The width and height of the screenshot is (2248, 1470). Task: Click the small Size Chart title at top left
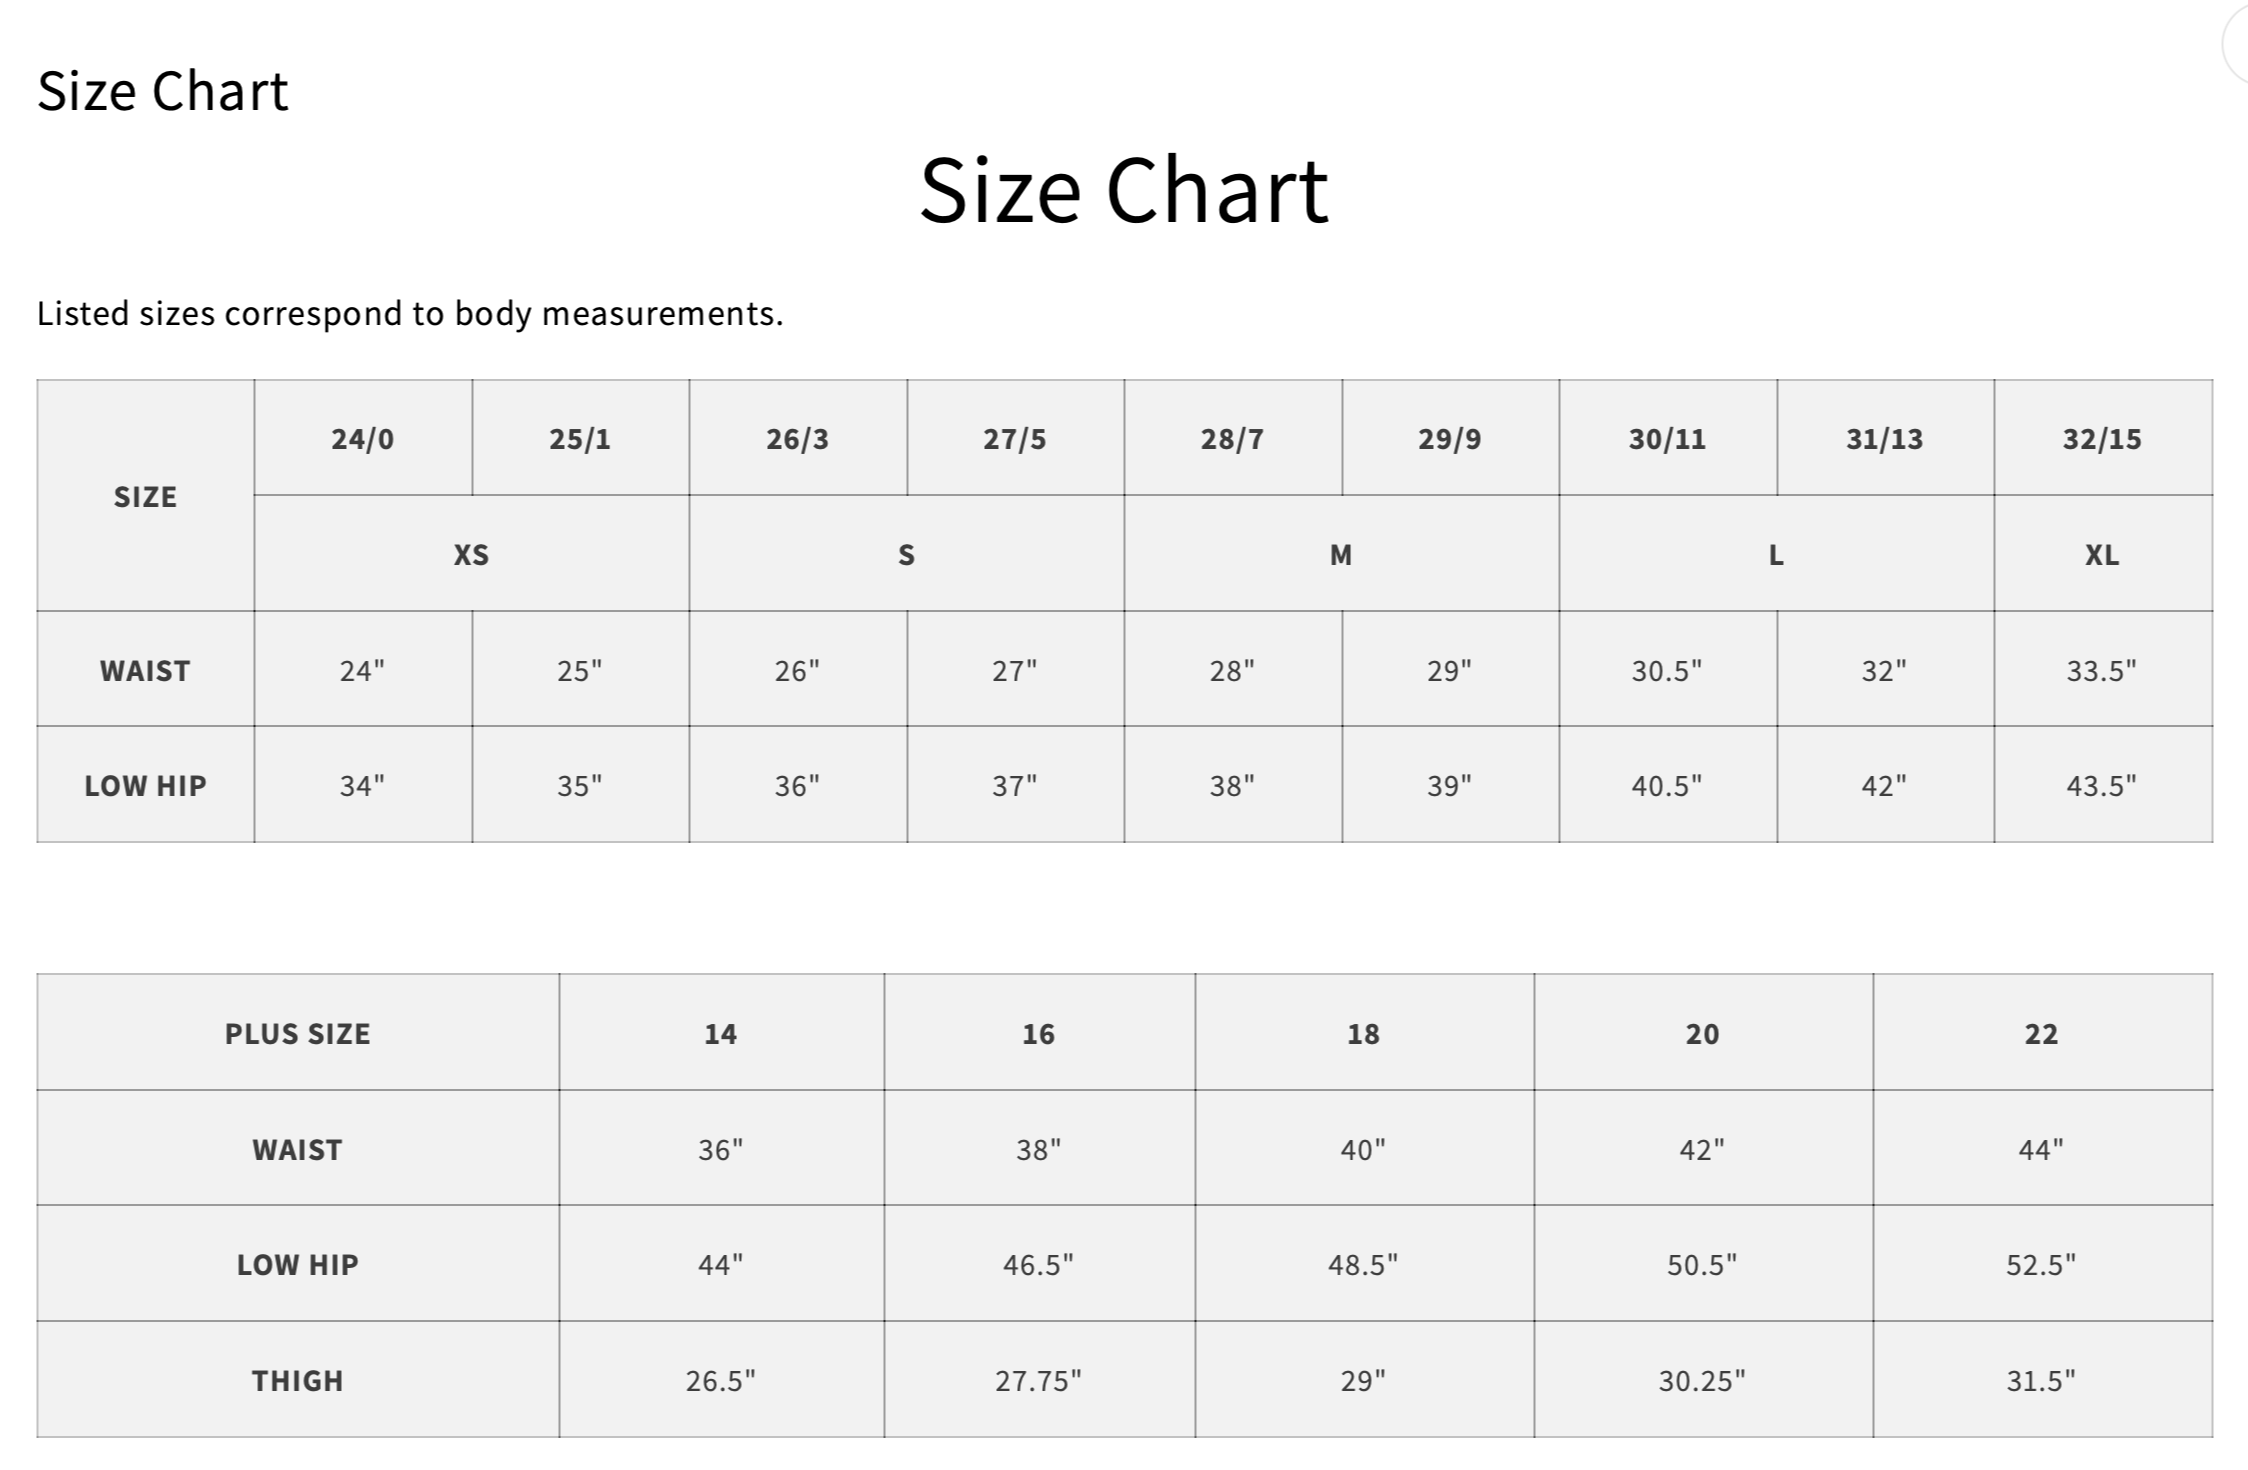[x=163, y=91]
